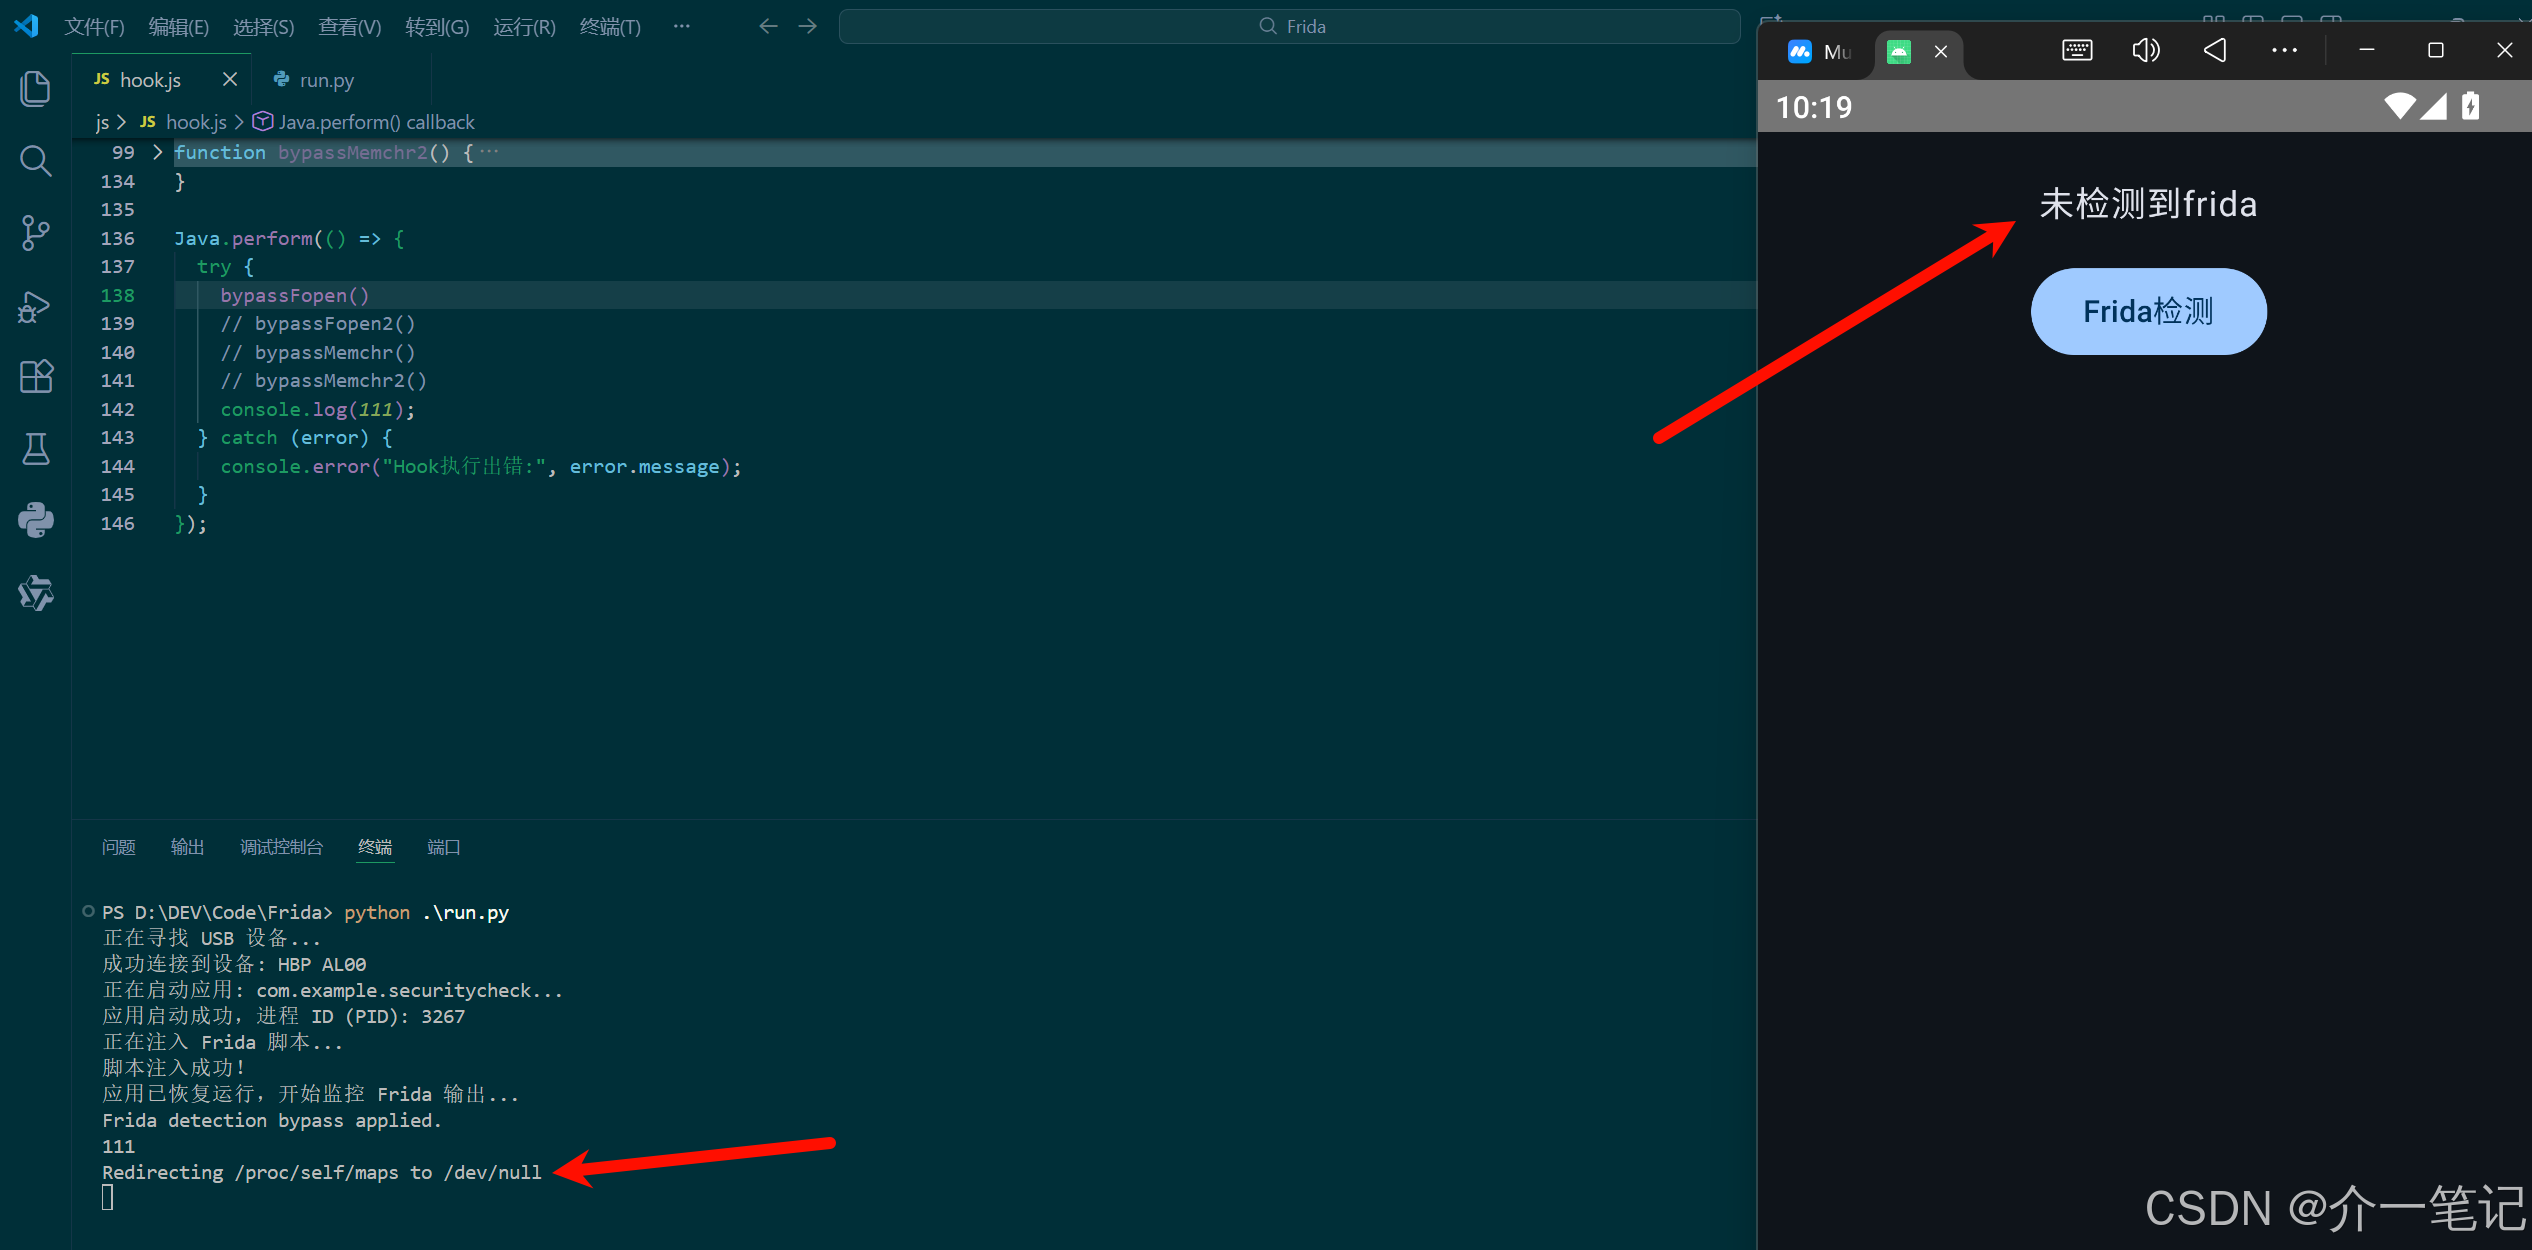
Task: Open emulator more options ellipsis
Action: [2284, 50]
